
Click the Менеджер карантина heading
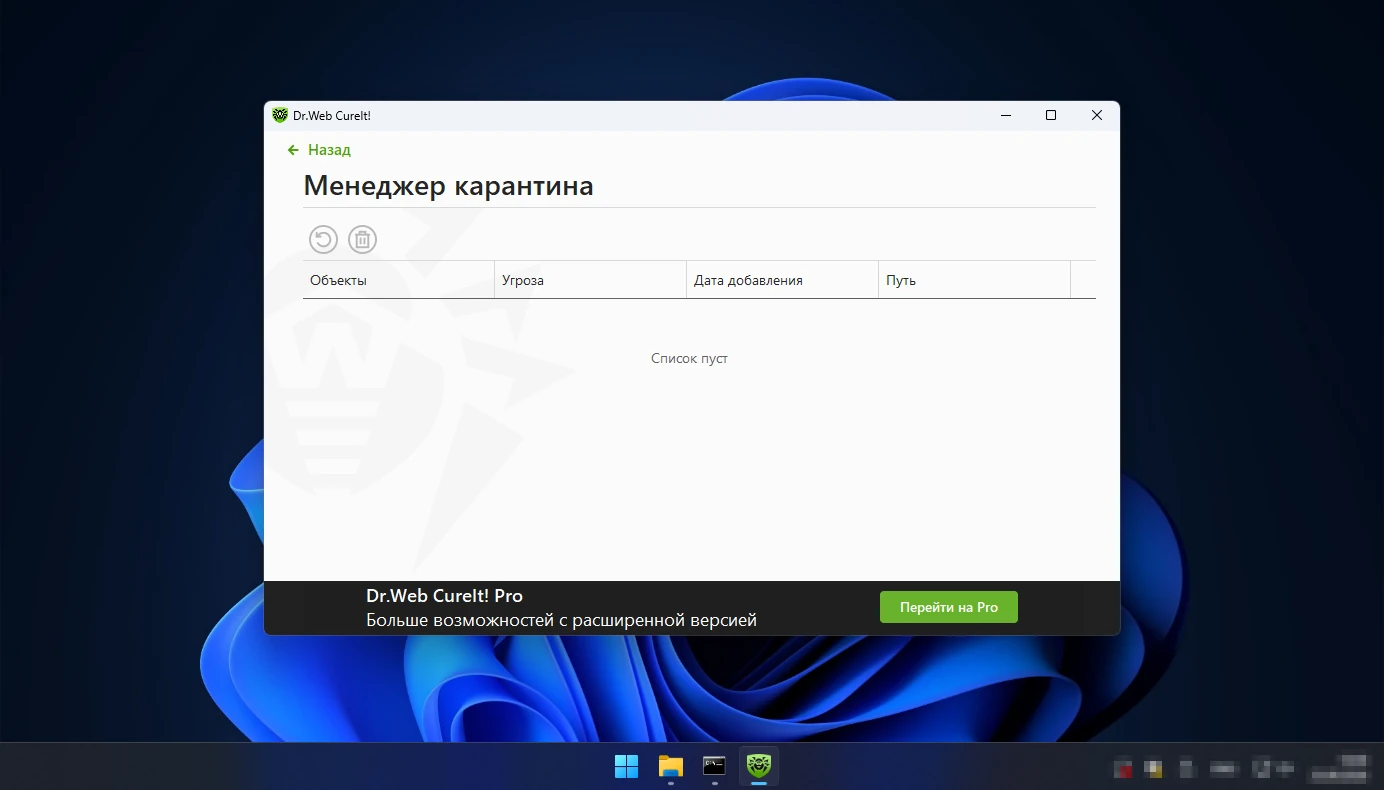tap(448, 186)
